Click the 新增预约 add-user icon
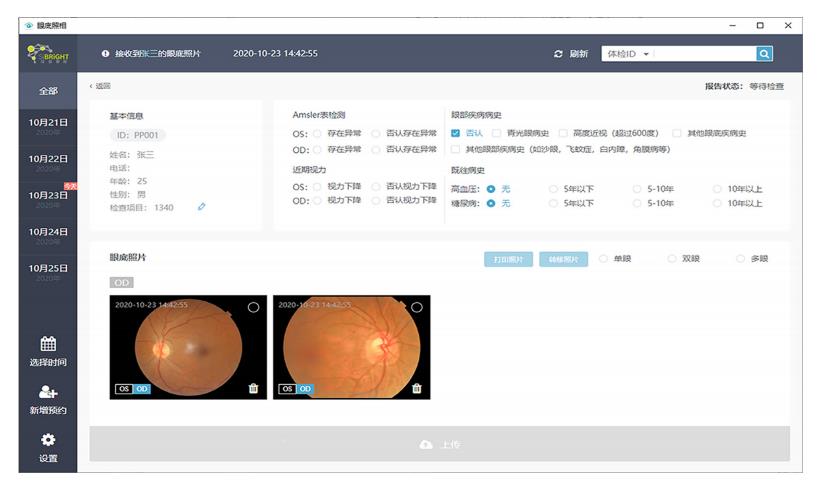This screenshot has height=486, width=835. point(47,392)
